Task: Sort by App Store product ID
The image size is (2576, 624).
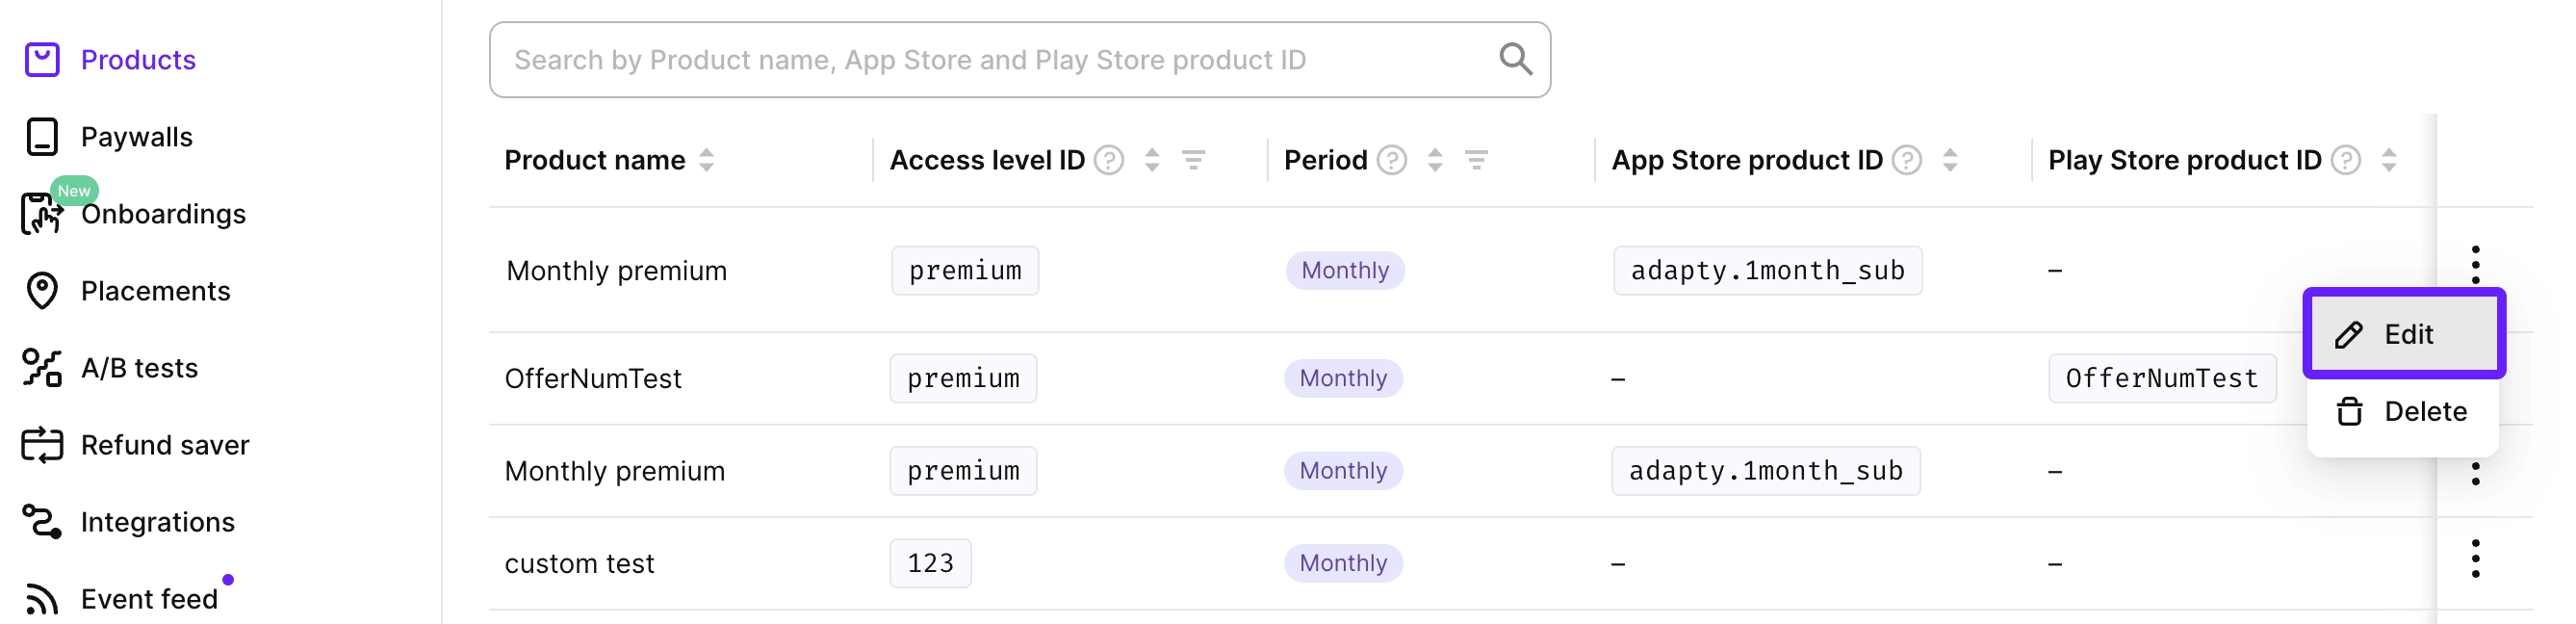Action: pos(1949,160)
